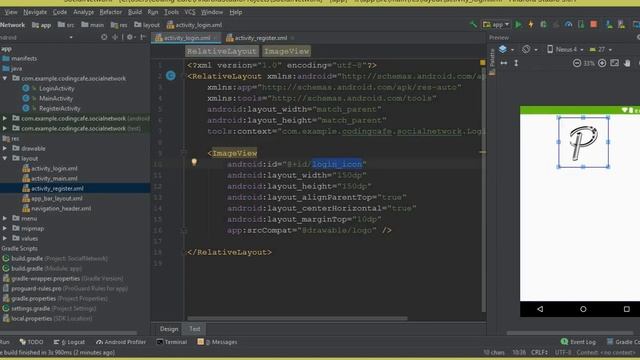The image size is (640, 360).
Task: Open the Event Log
Action: (578, 342)
